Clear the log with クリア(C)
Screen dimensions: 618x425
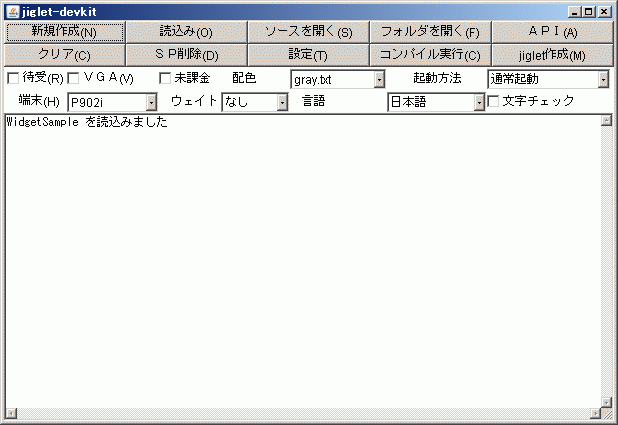coord(65,55)
